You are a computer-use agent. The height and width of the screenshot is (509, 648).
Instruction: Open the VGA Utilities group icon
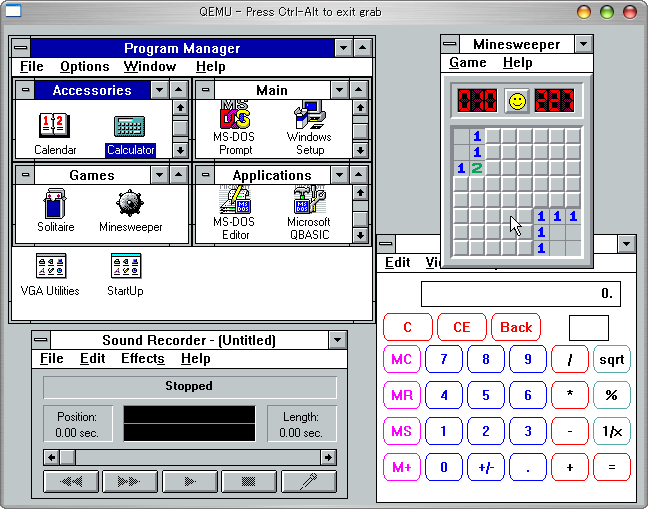pos(50,274)
